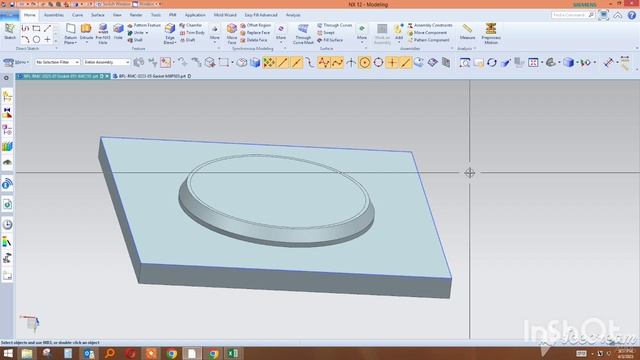
Task: Open the Curve ribbon tab
Action: coord(77,15)
